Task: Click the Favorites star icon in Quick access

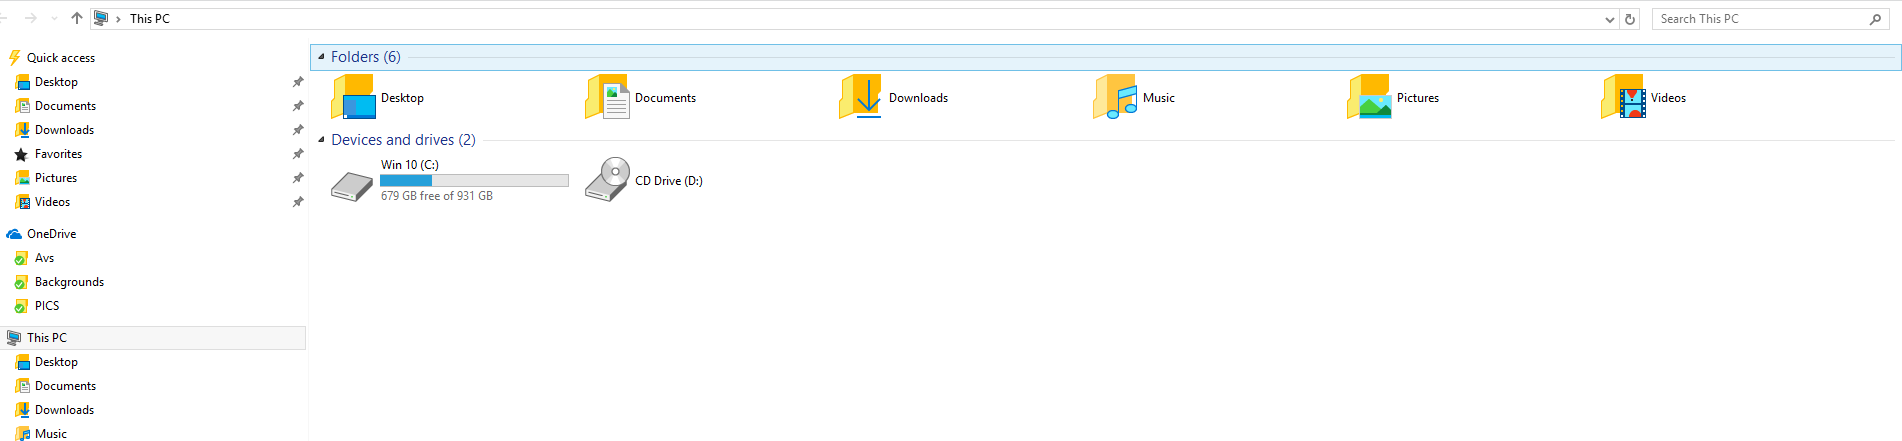Action: (21, 154)
